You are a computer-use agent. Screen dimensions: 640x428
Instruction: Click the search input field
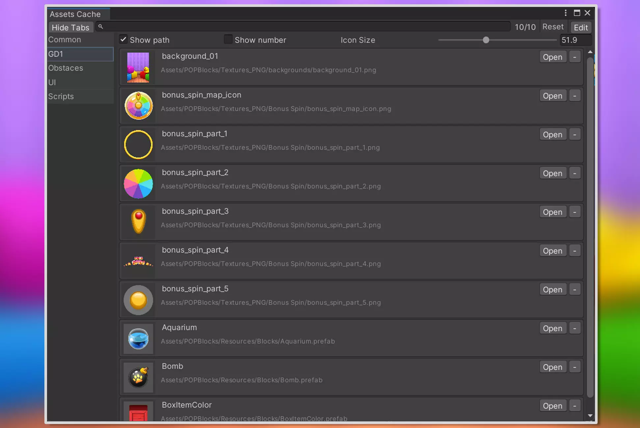pyautogui.click(x=303, y=27)
